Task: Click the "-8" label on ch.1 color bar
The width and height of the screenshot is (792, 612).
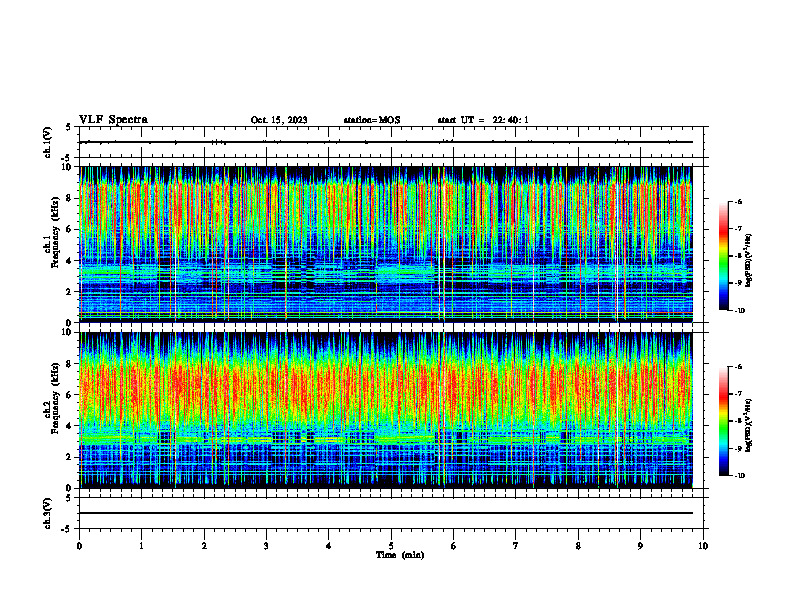Action: 738,256
